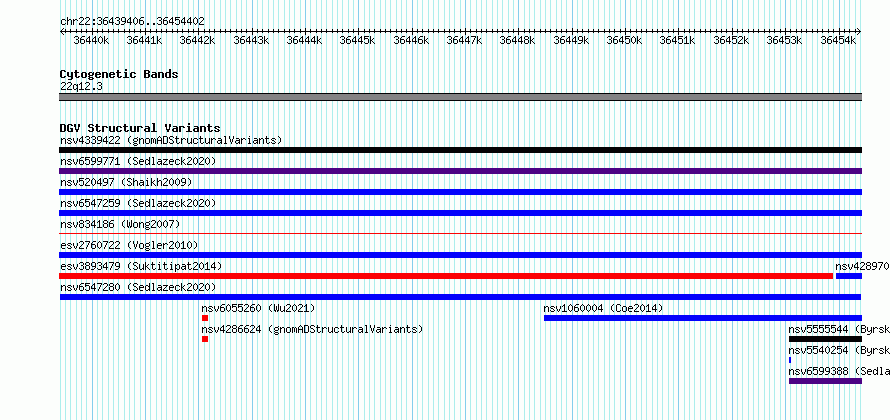Select the purple nsv6599771 variant bar
Screen dimensions: 890x420
coord(460,171)
